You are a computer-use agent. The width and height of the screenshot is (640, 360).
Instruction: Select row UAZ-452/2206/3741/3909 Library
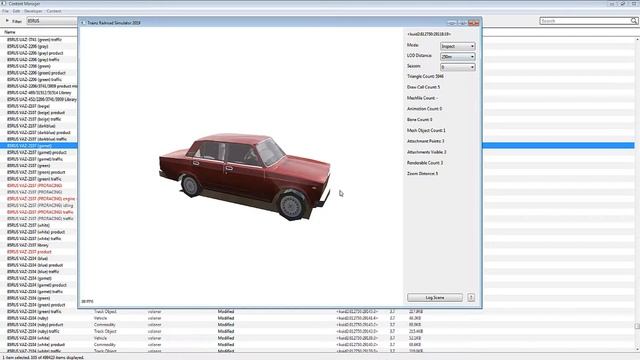[42, 99]
